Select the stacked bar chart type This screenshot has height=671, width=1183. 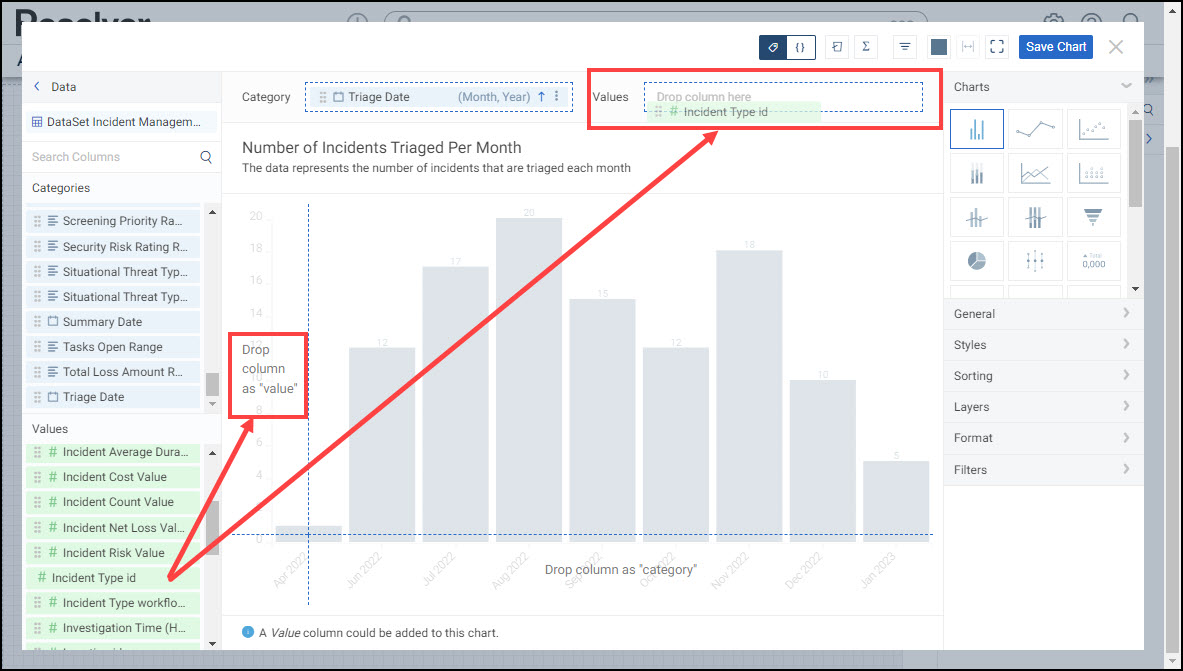tap(976, 174)
